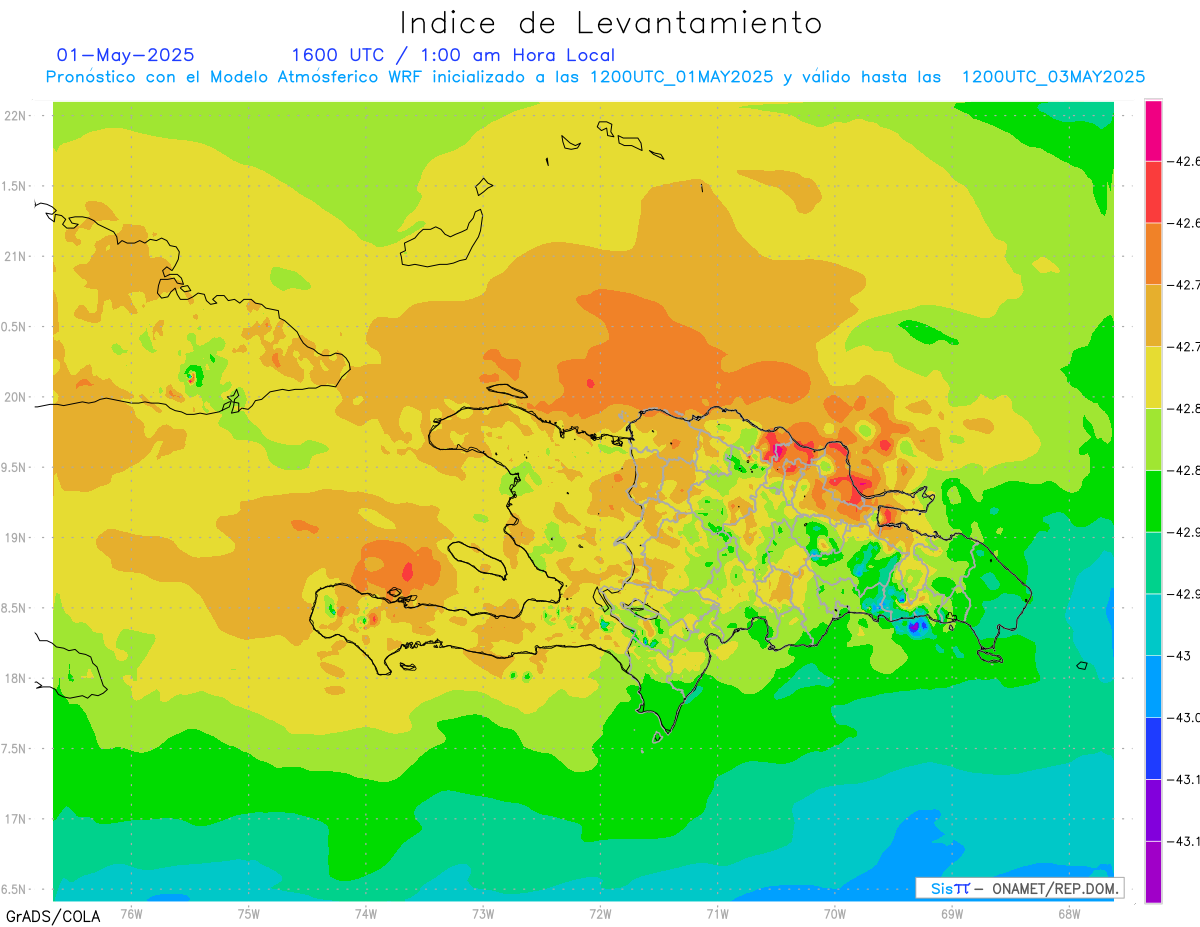Click the '21N' latitude axis label

15,257
